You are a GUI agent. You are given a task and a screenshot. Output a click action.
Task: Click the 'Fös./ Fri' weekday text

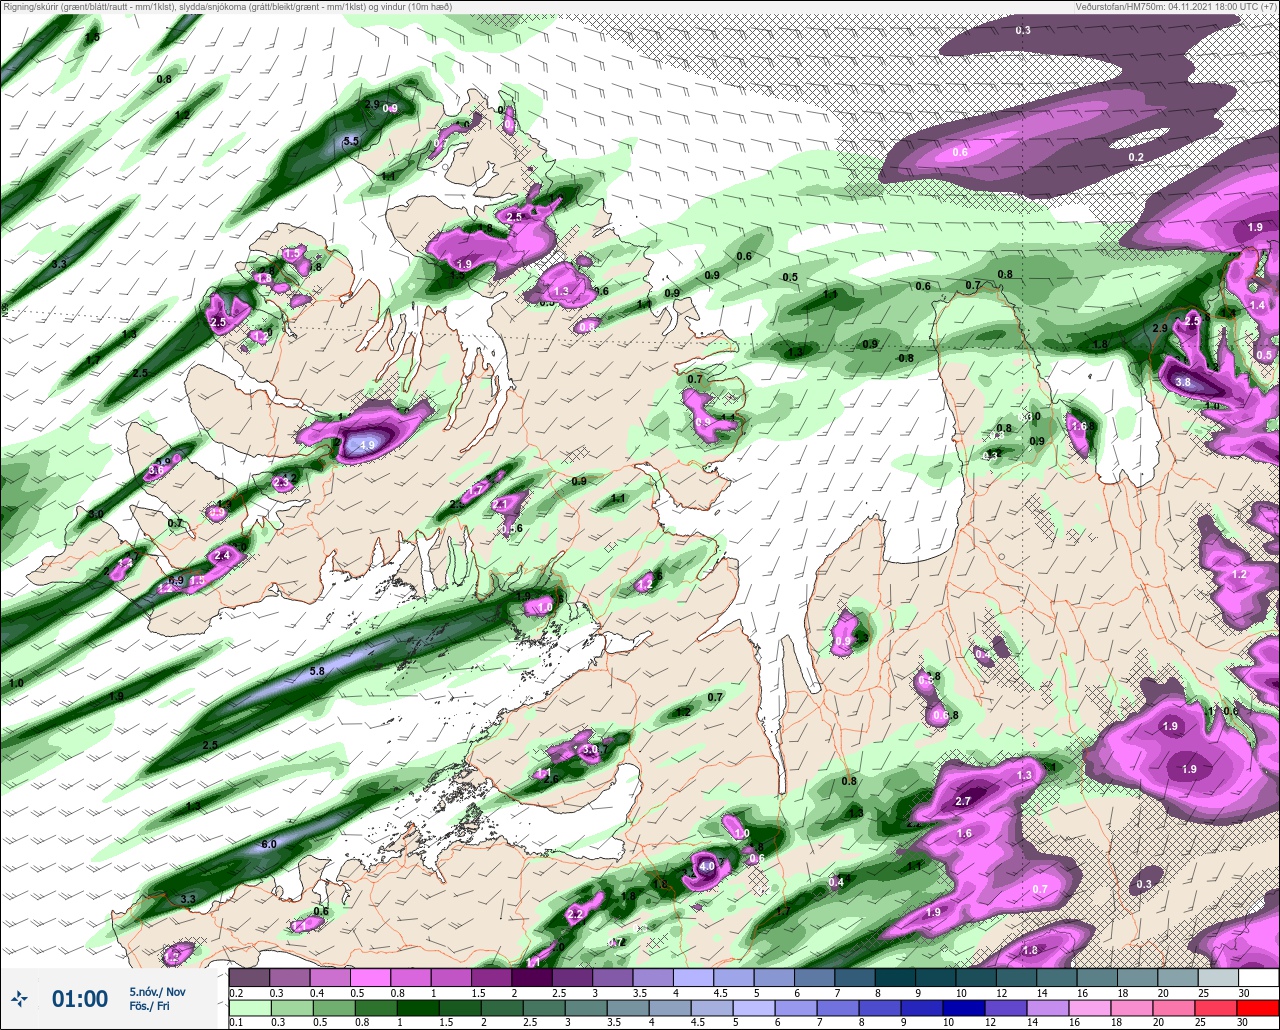149,1006
